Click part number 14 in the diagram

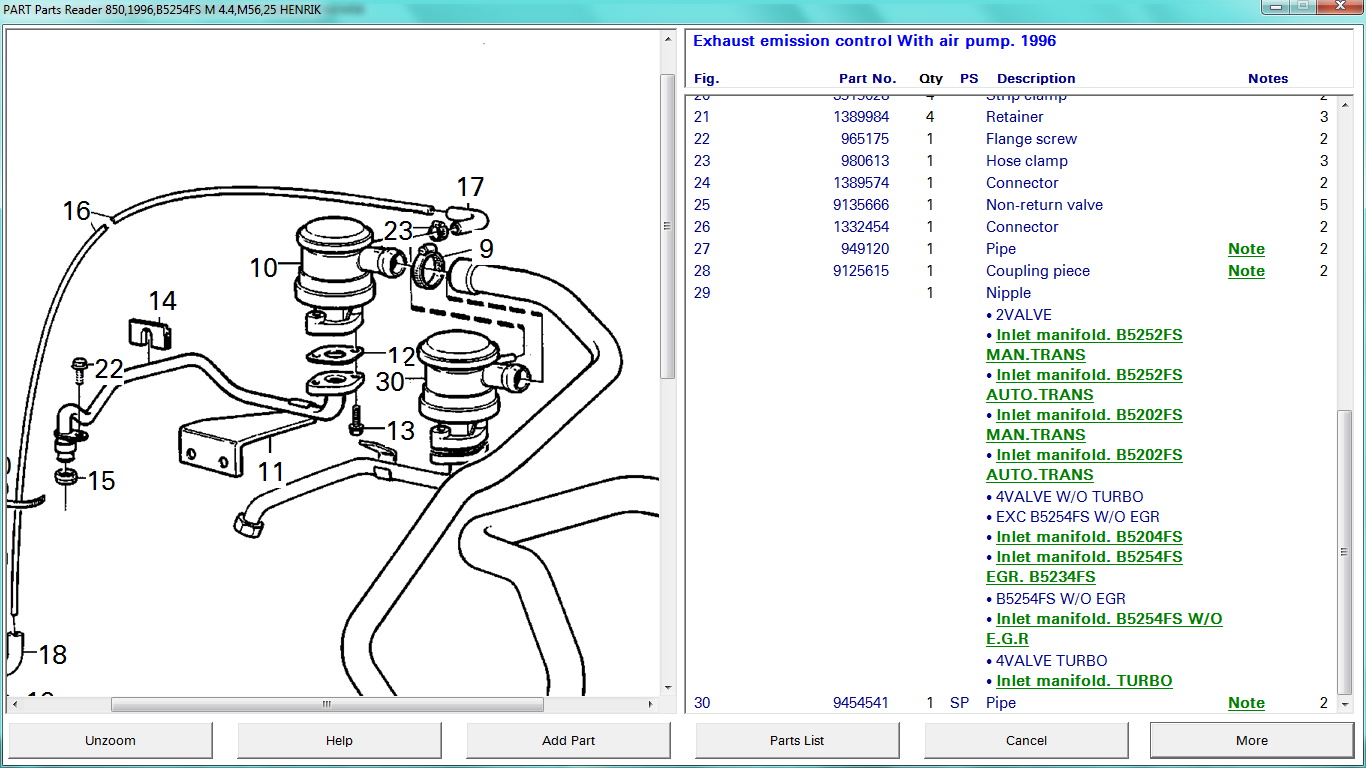162,301
